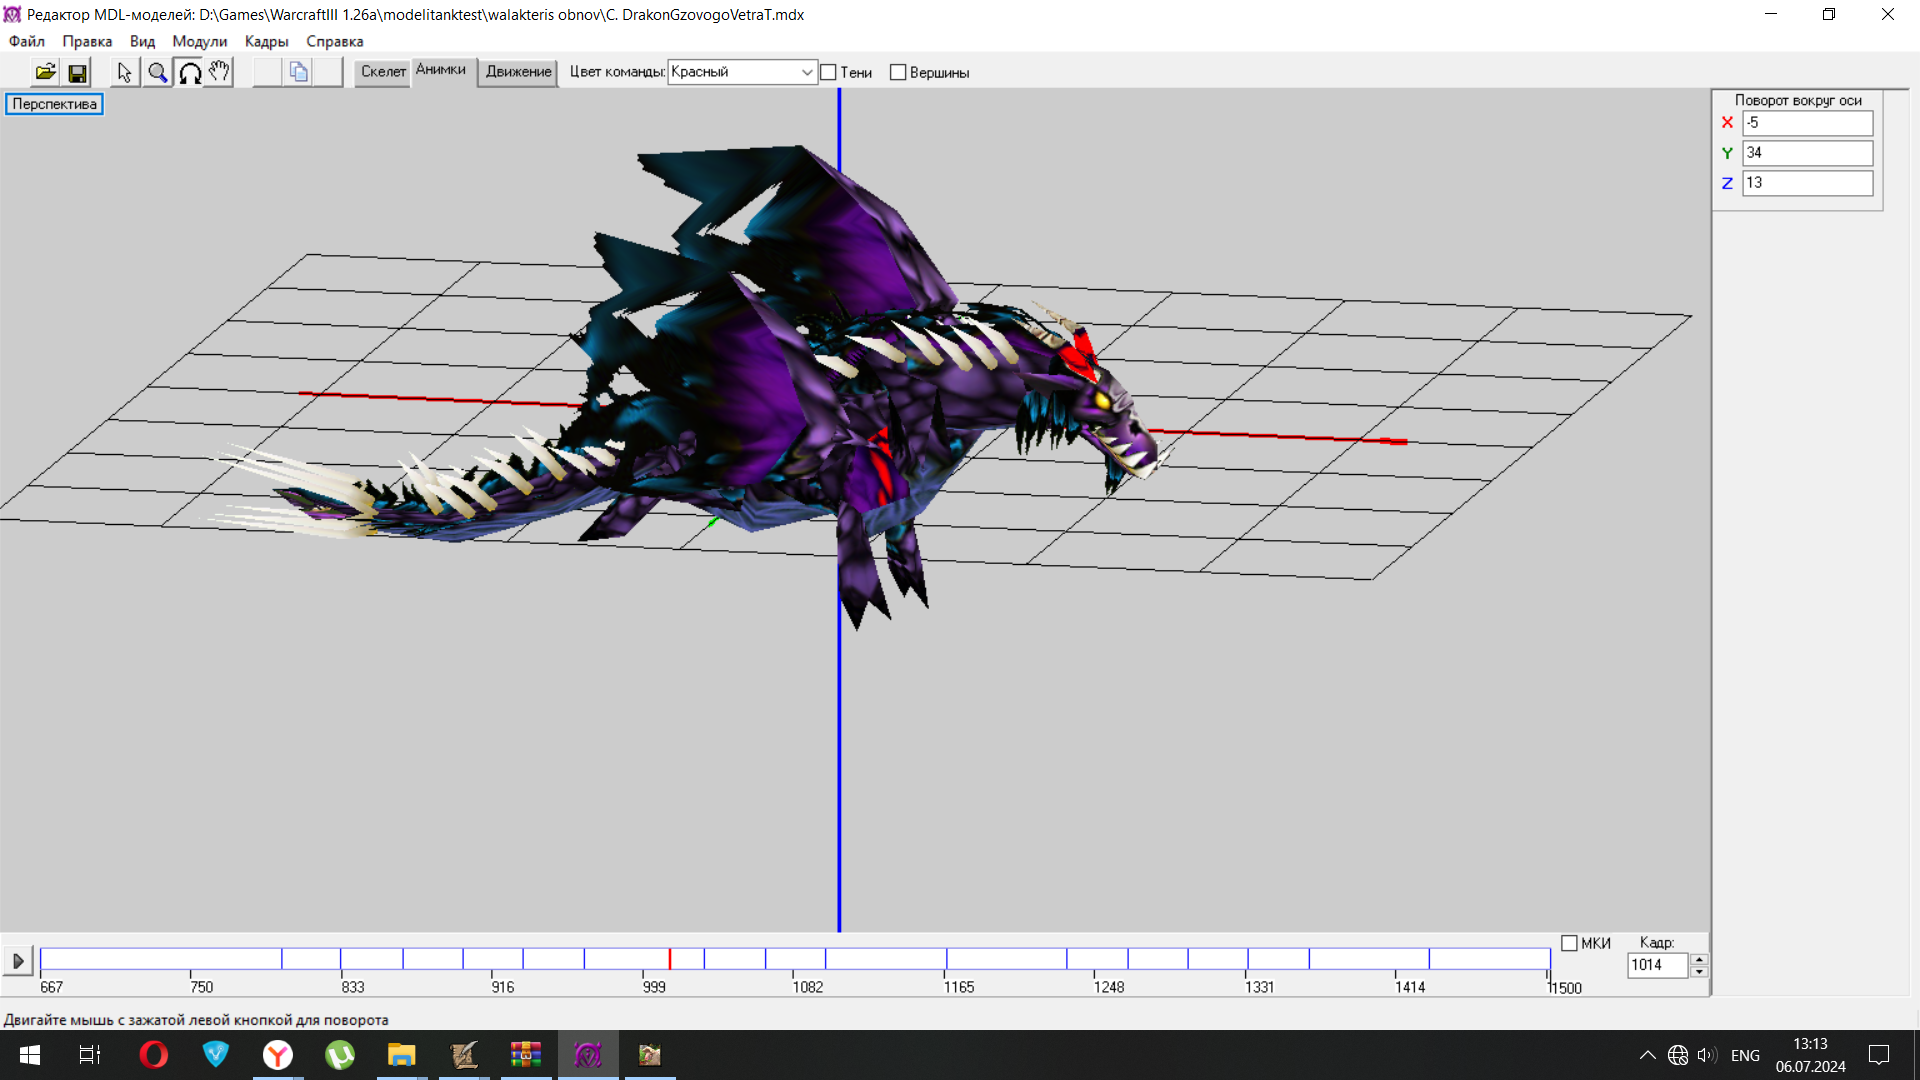The width and height of the screenshot is (1920, 1080).
Task: Click the save floppy disk icon
Action: [77, 72]
